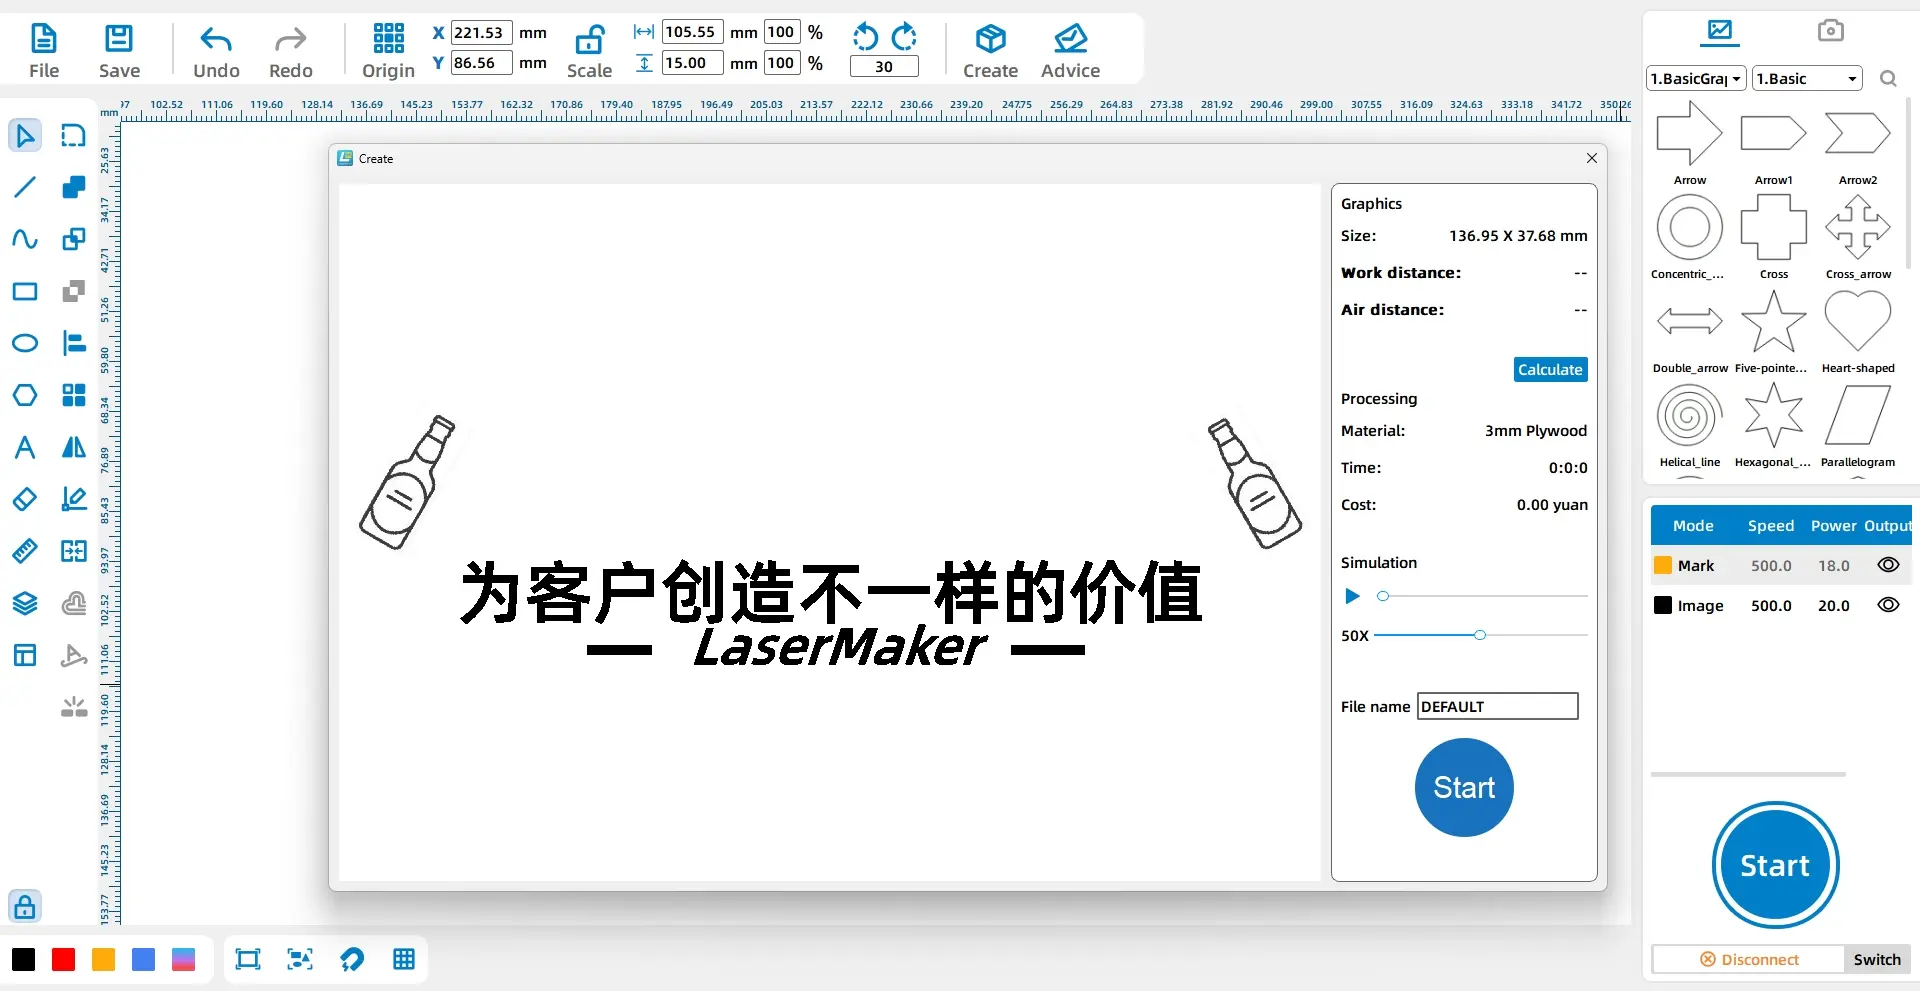Pick the blue color swatch
1920x991 pixels.
(144, 960)
